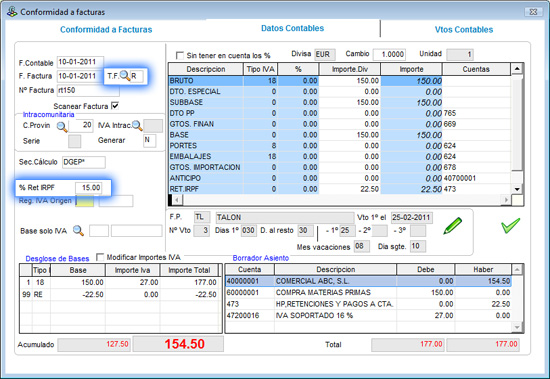The image size is (550, 379).
Task: Click the % Ret IRPF field 15.00
Action: (88, 188)
